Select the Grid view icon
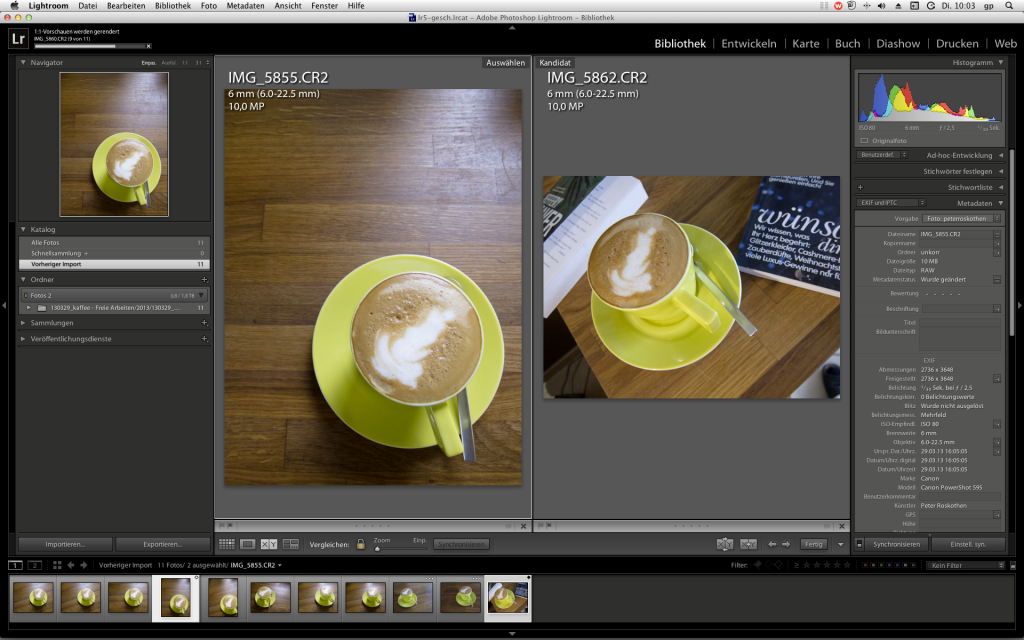 coord(225,544)
